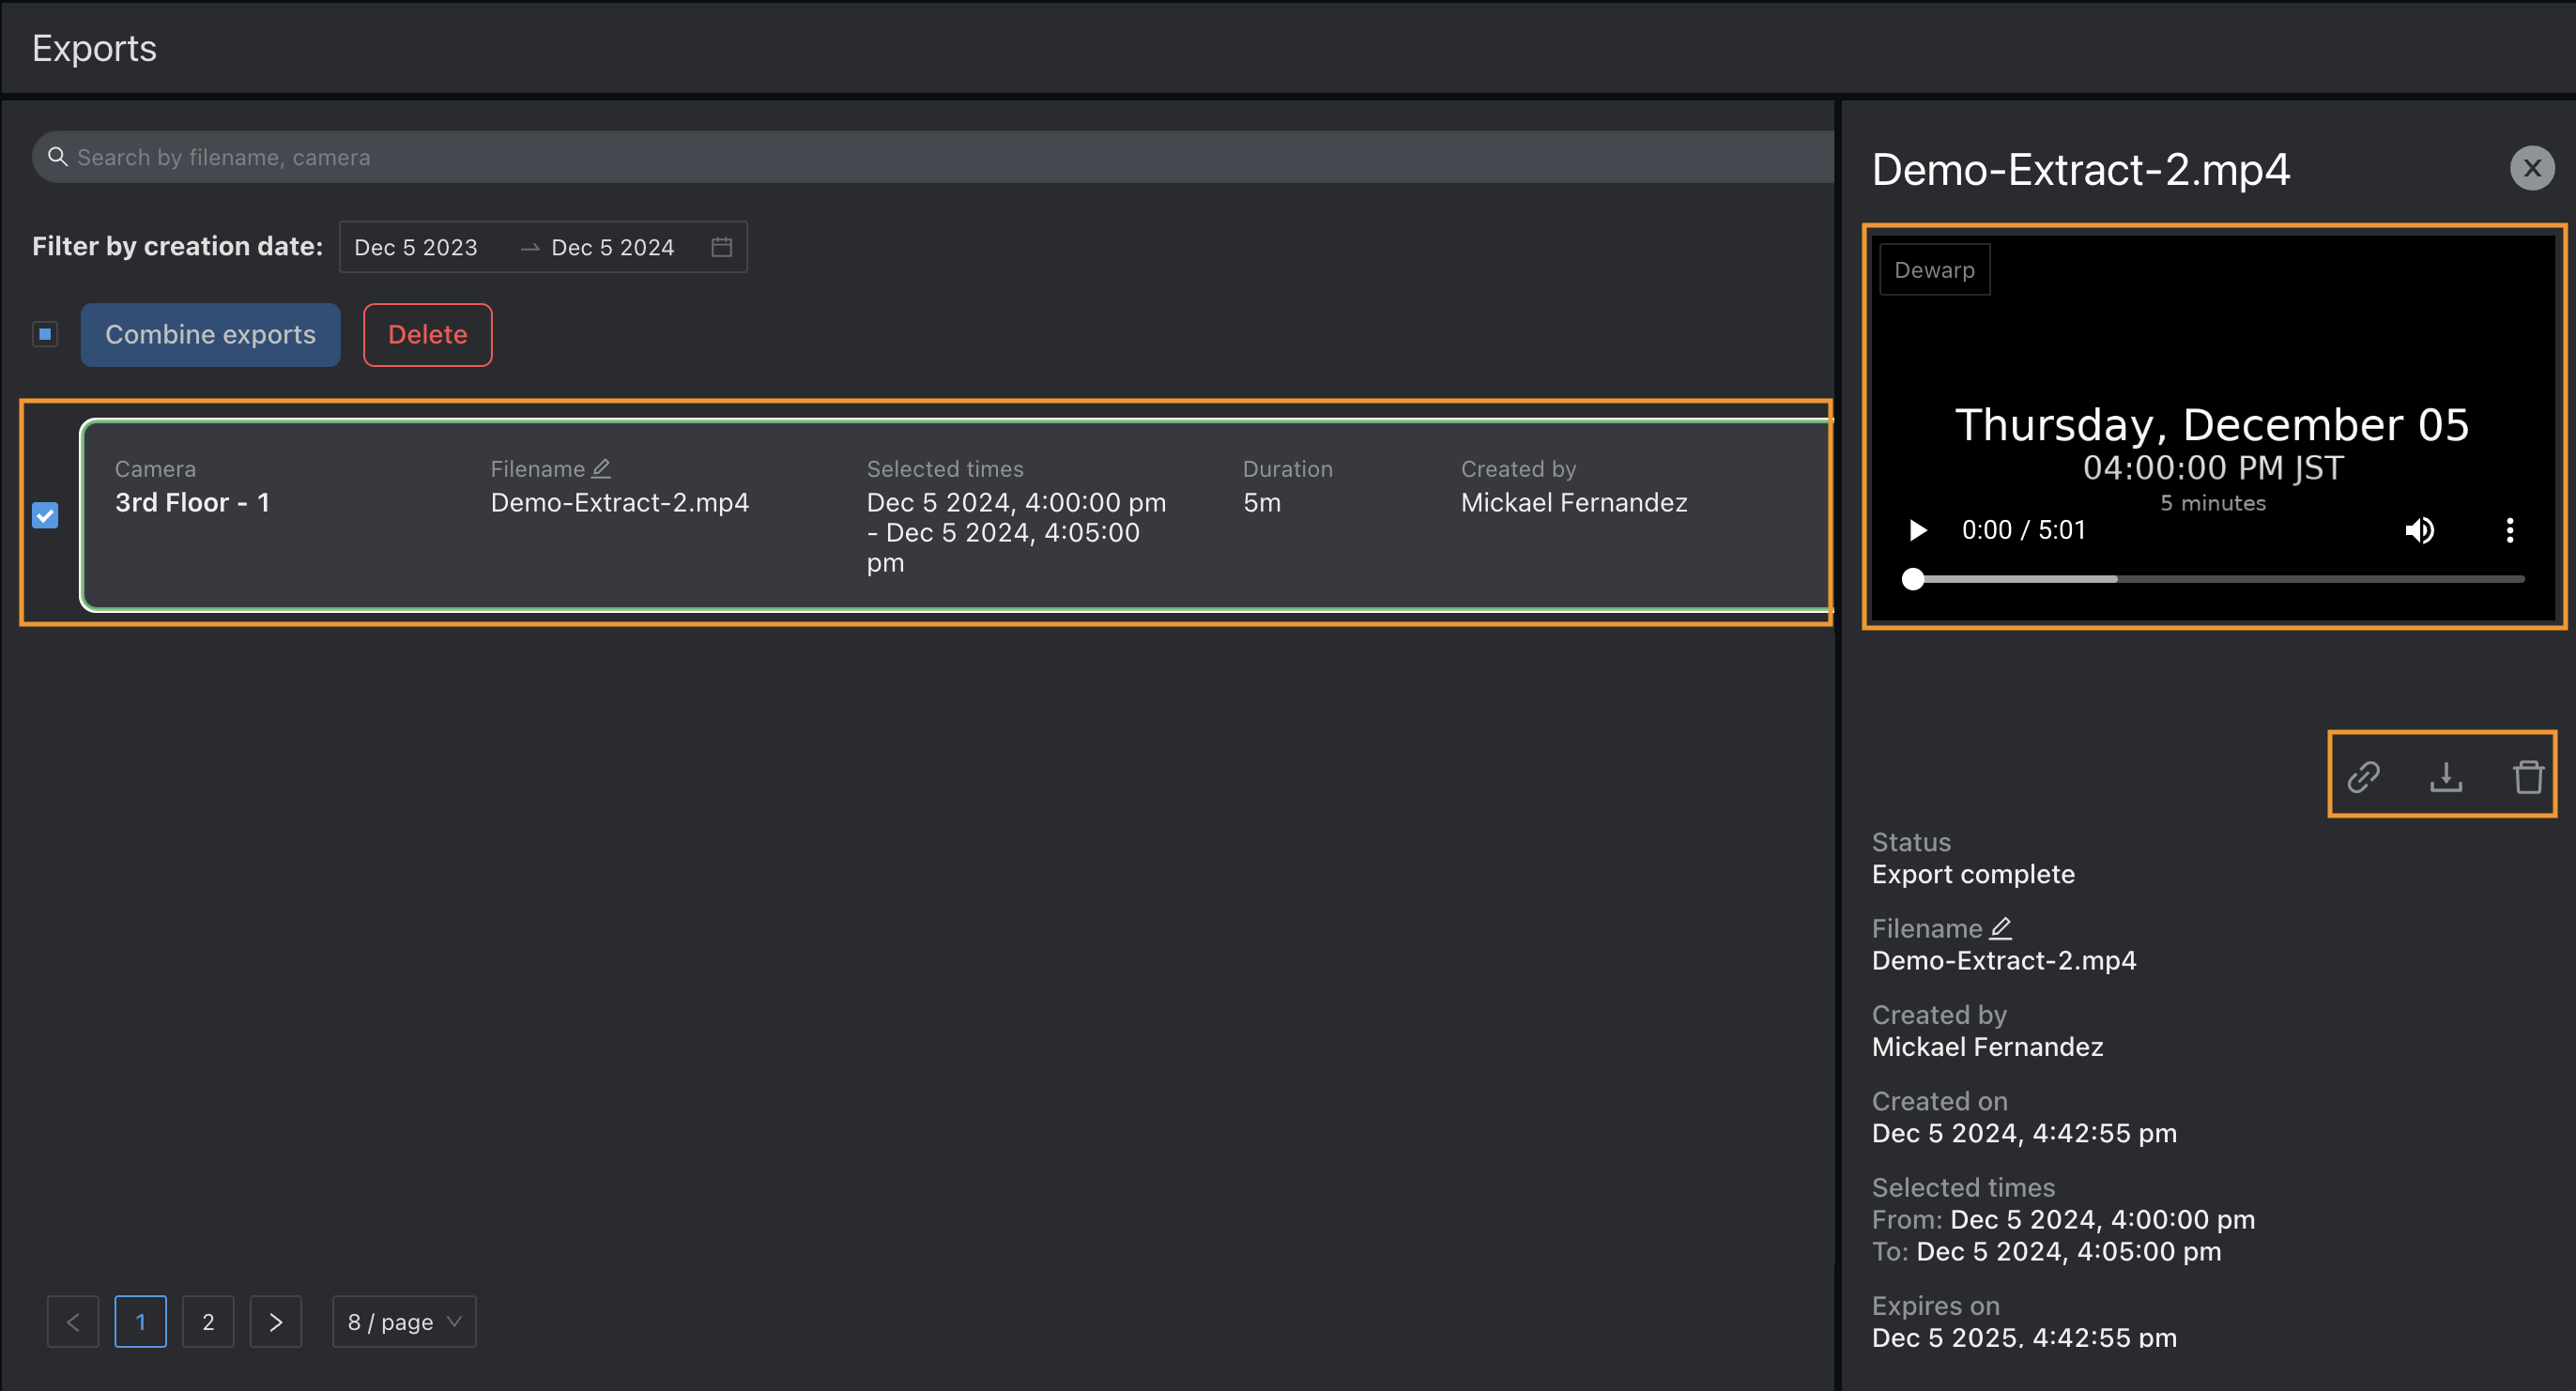The image size is (2576, 1391).
Task: Click the trash icon in details panel
Action: 2528,776
